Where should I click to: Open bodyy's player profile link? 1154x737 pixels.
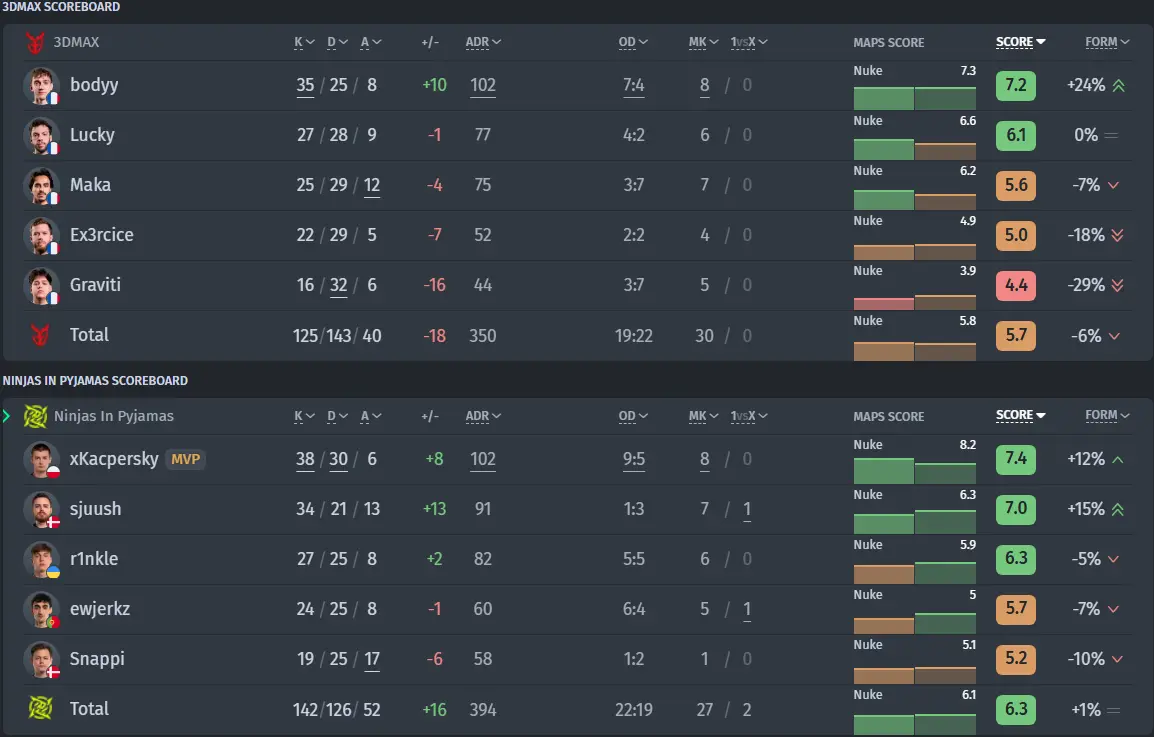tap(94, 85)
